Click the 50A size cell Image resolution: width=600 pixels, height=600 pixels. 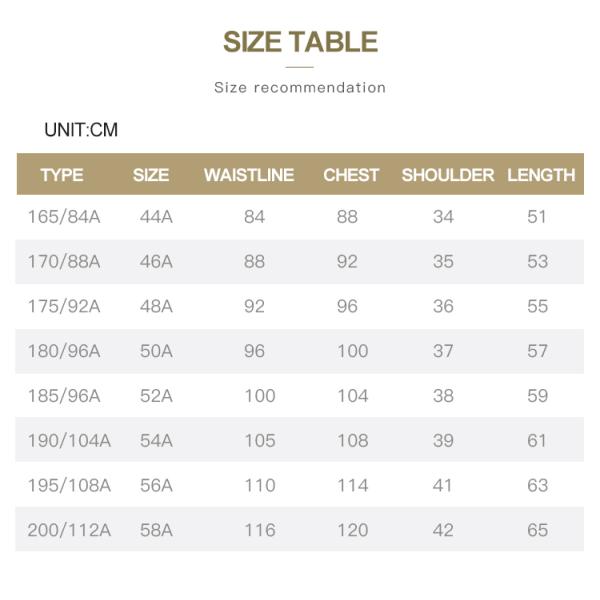tap(156, 351)
